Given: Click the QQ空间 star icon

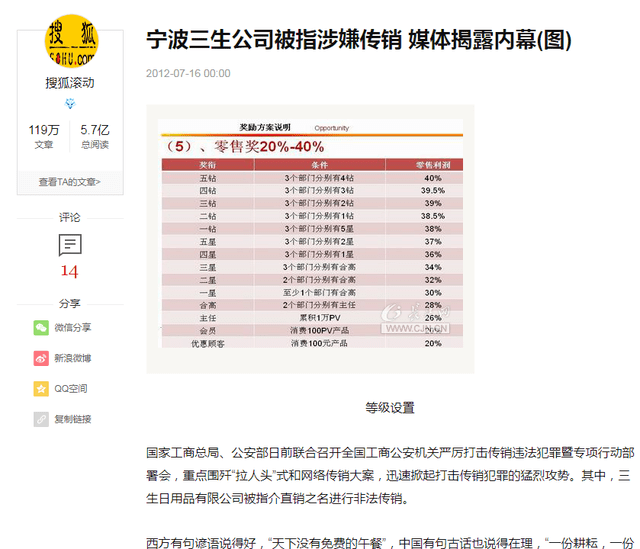Looking at the screenshot, I should point(41,389).
